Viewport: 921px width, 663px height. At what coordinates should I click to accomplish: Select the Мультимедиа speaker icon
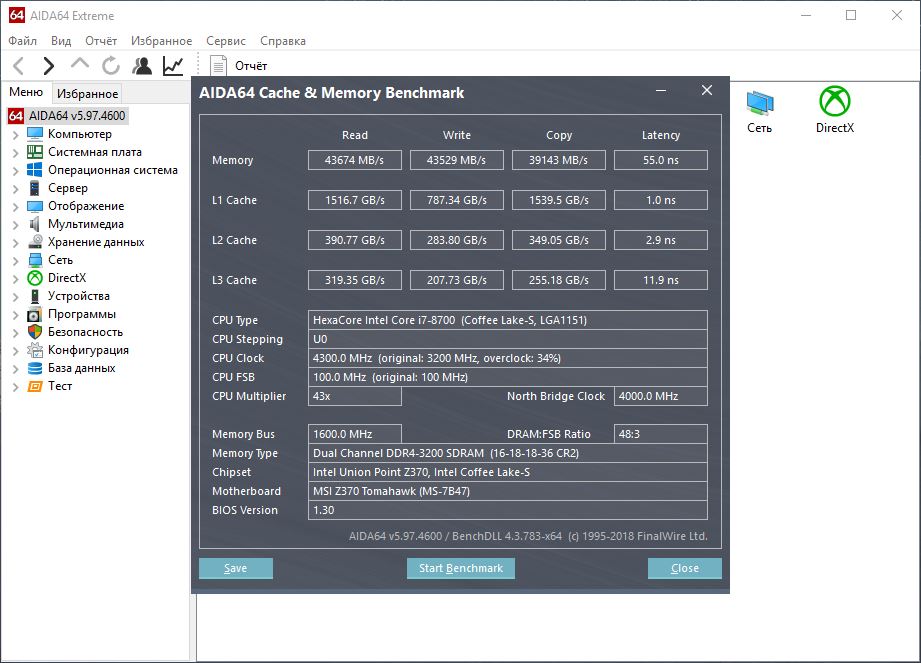[x=35, y=224]
